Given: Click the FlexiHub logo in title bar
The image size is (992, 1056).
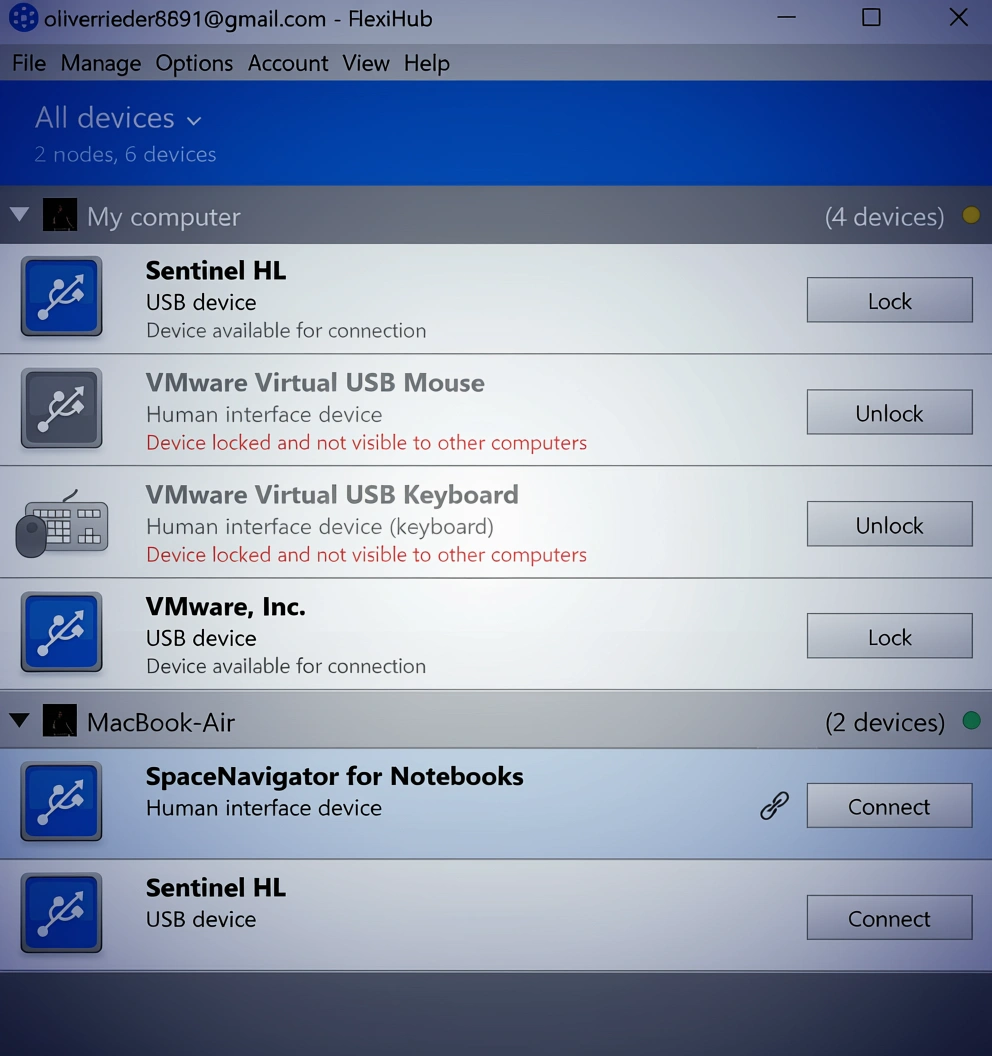Looking at the screenshot, I should [x=23, y=18].
